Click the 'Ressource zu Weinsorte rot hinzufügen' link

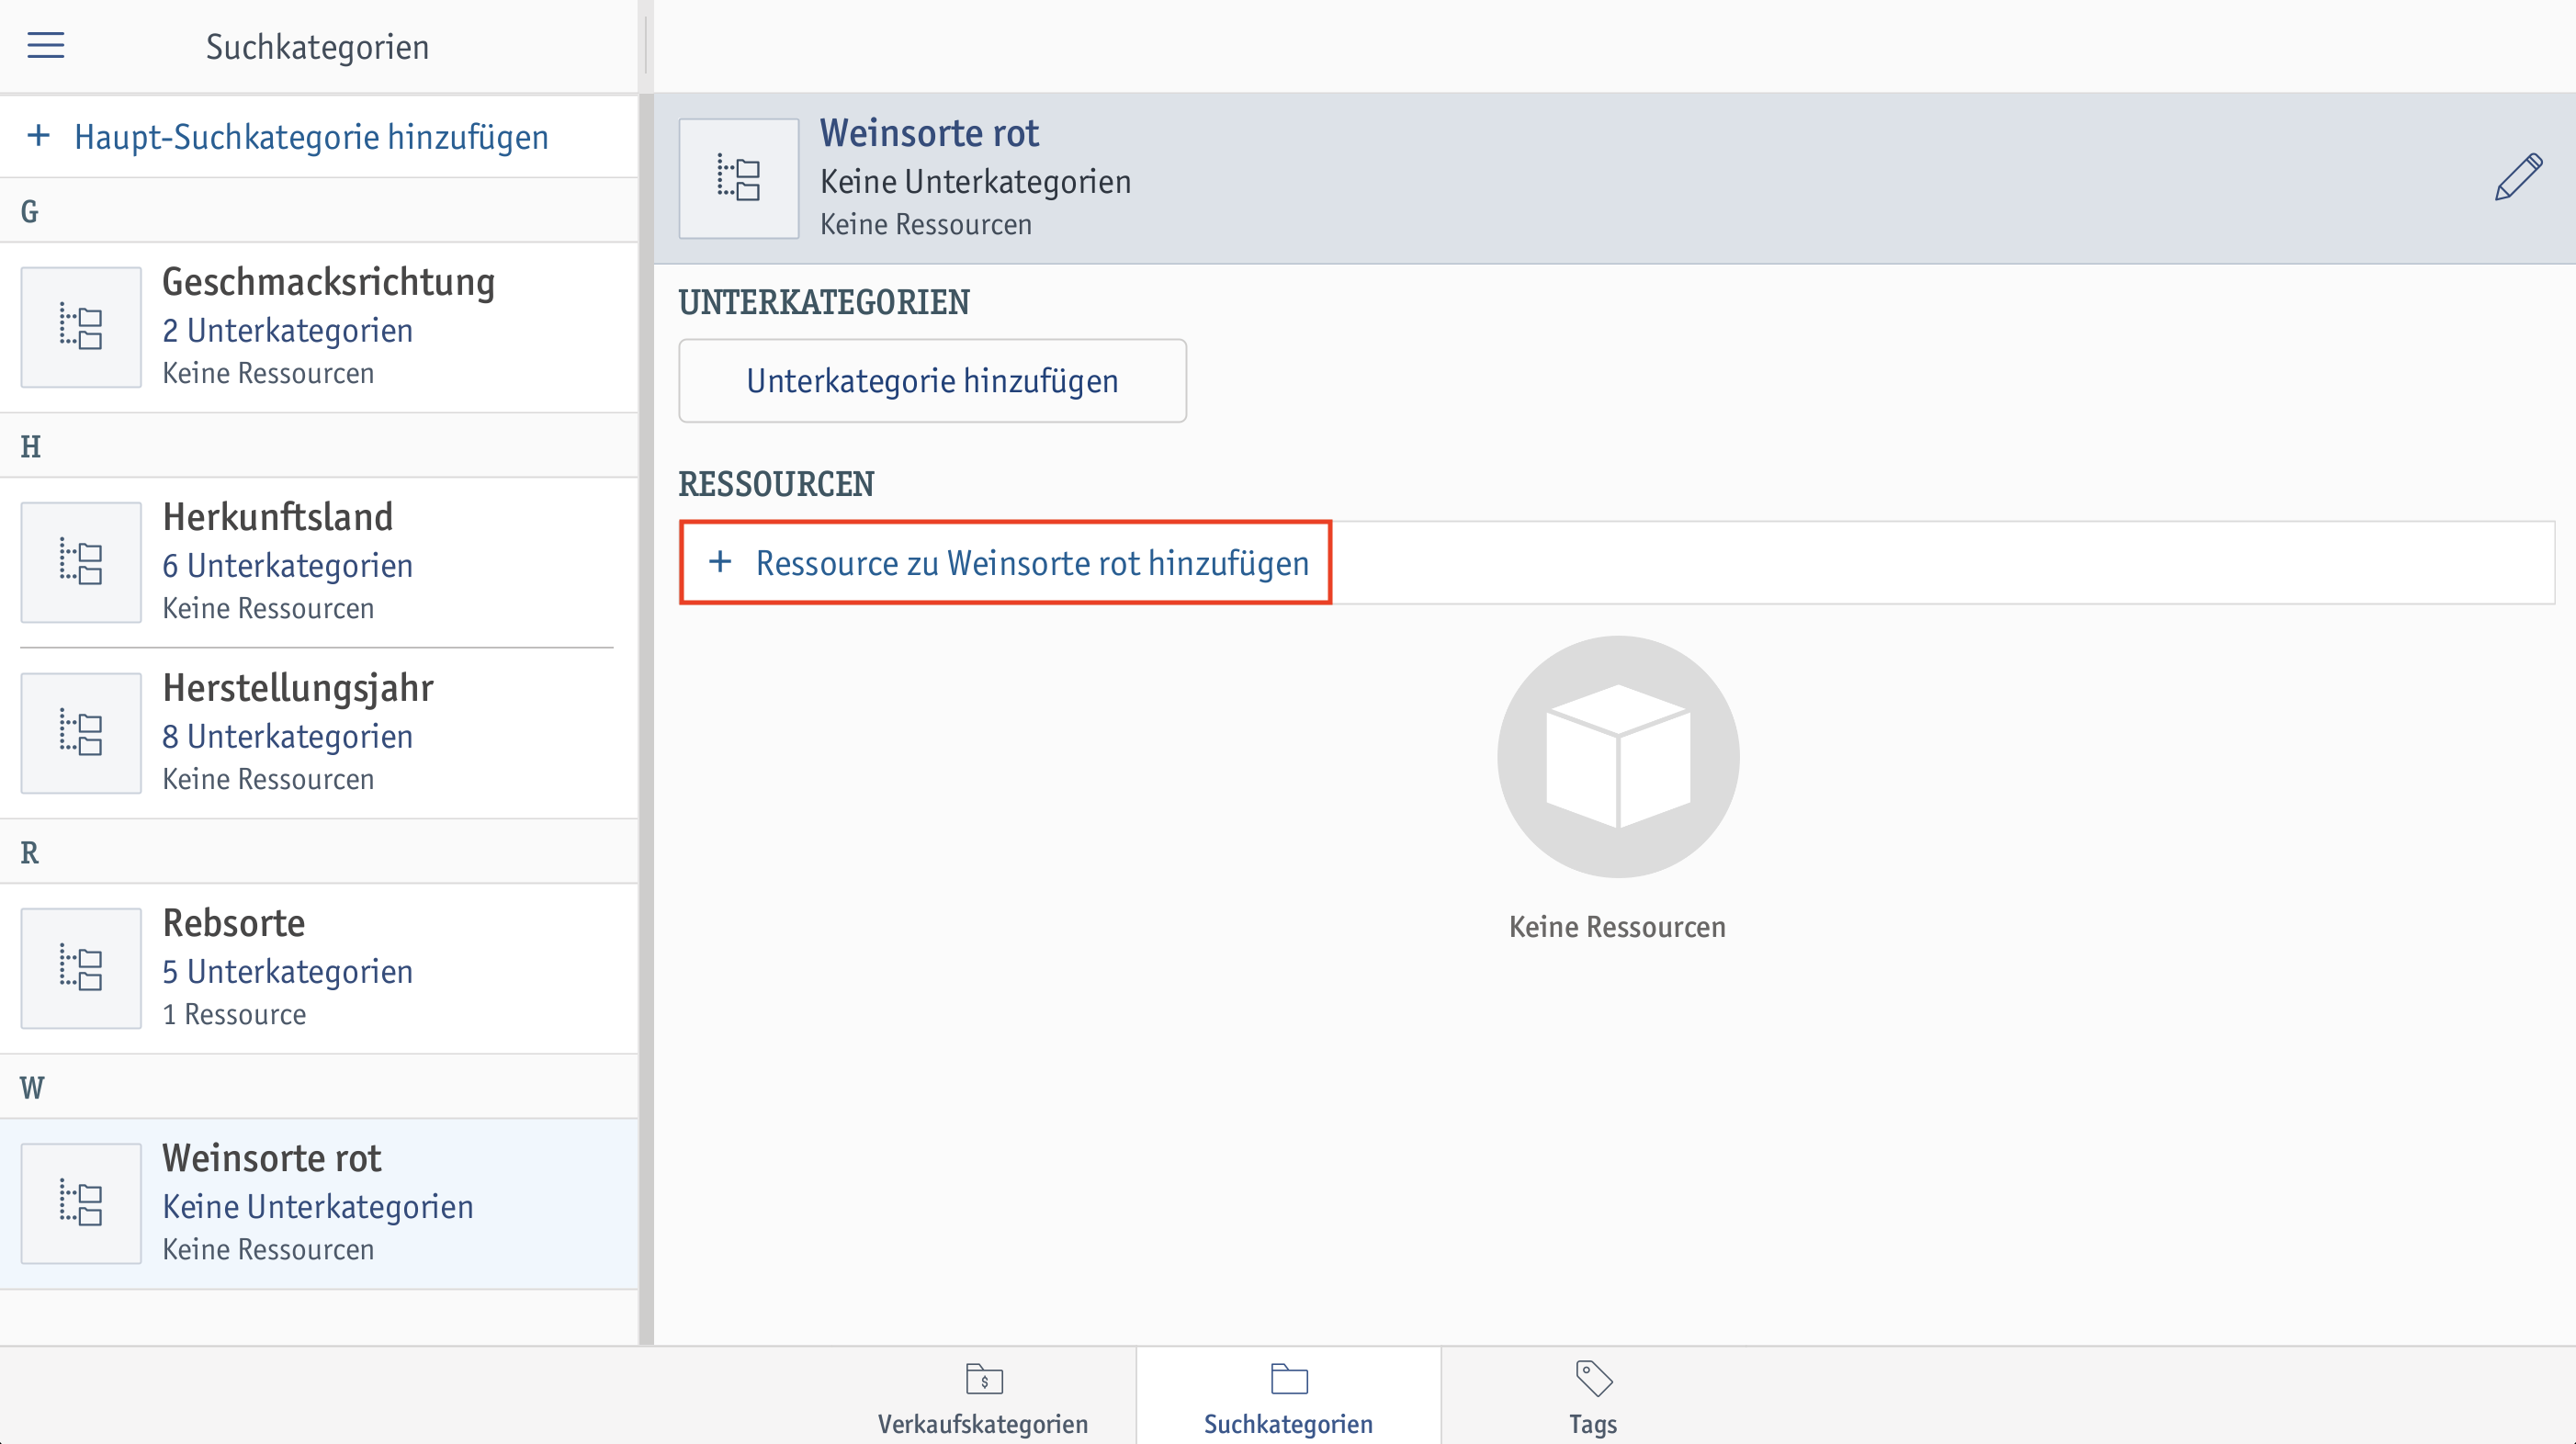click(x=1032, y=563)
